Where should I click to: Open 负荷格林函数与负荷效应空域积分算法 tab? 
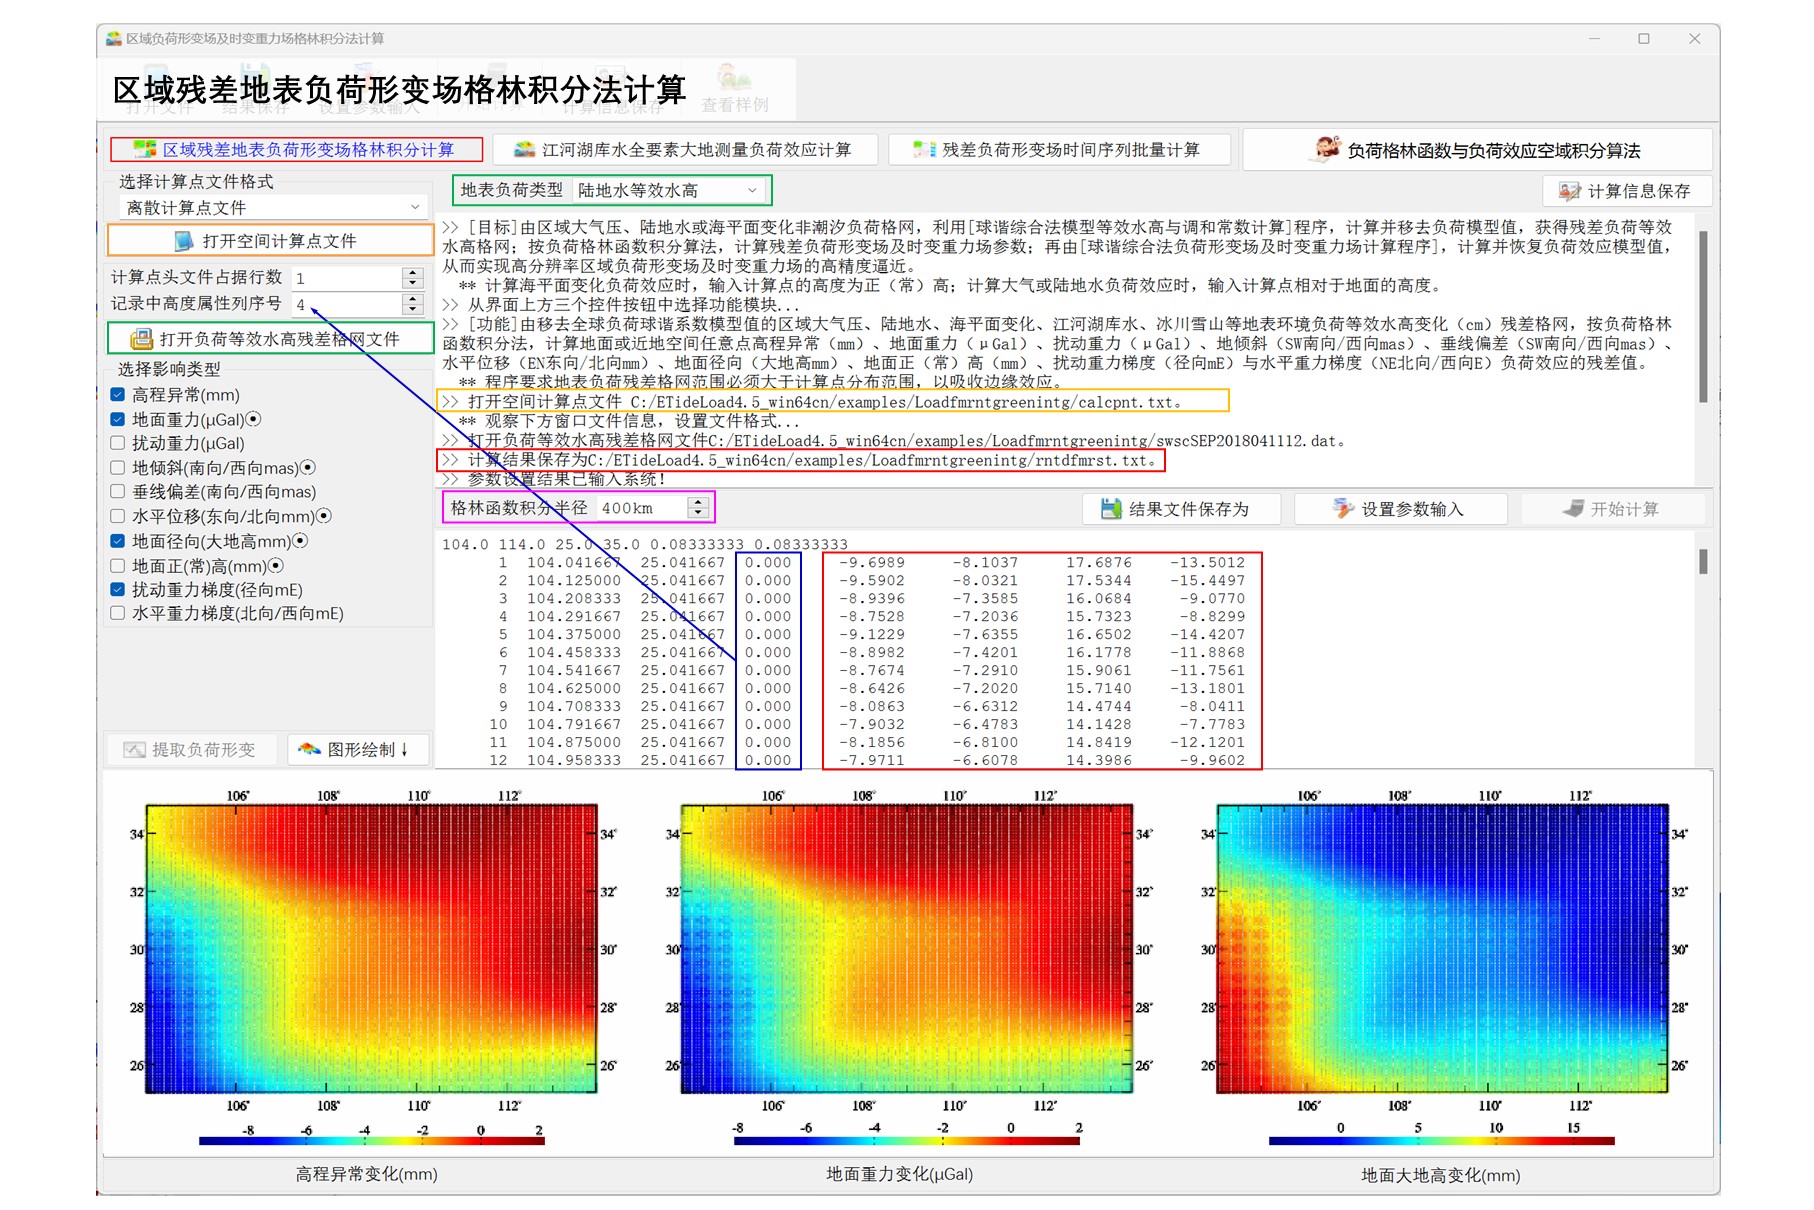point(1478,150)
